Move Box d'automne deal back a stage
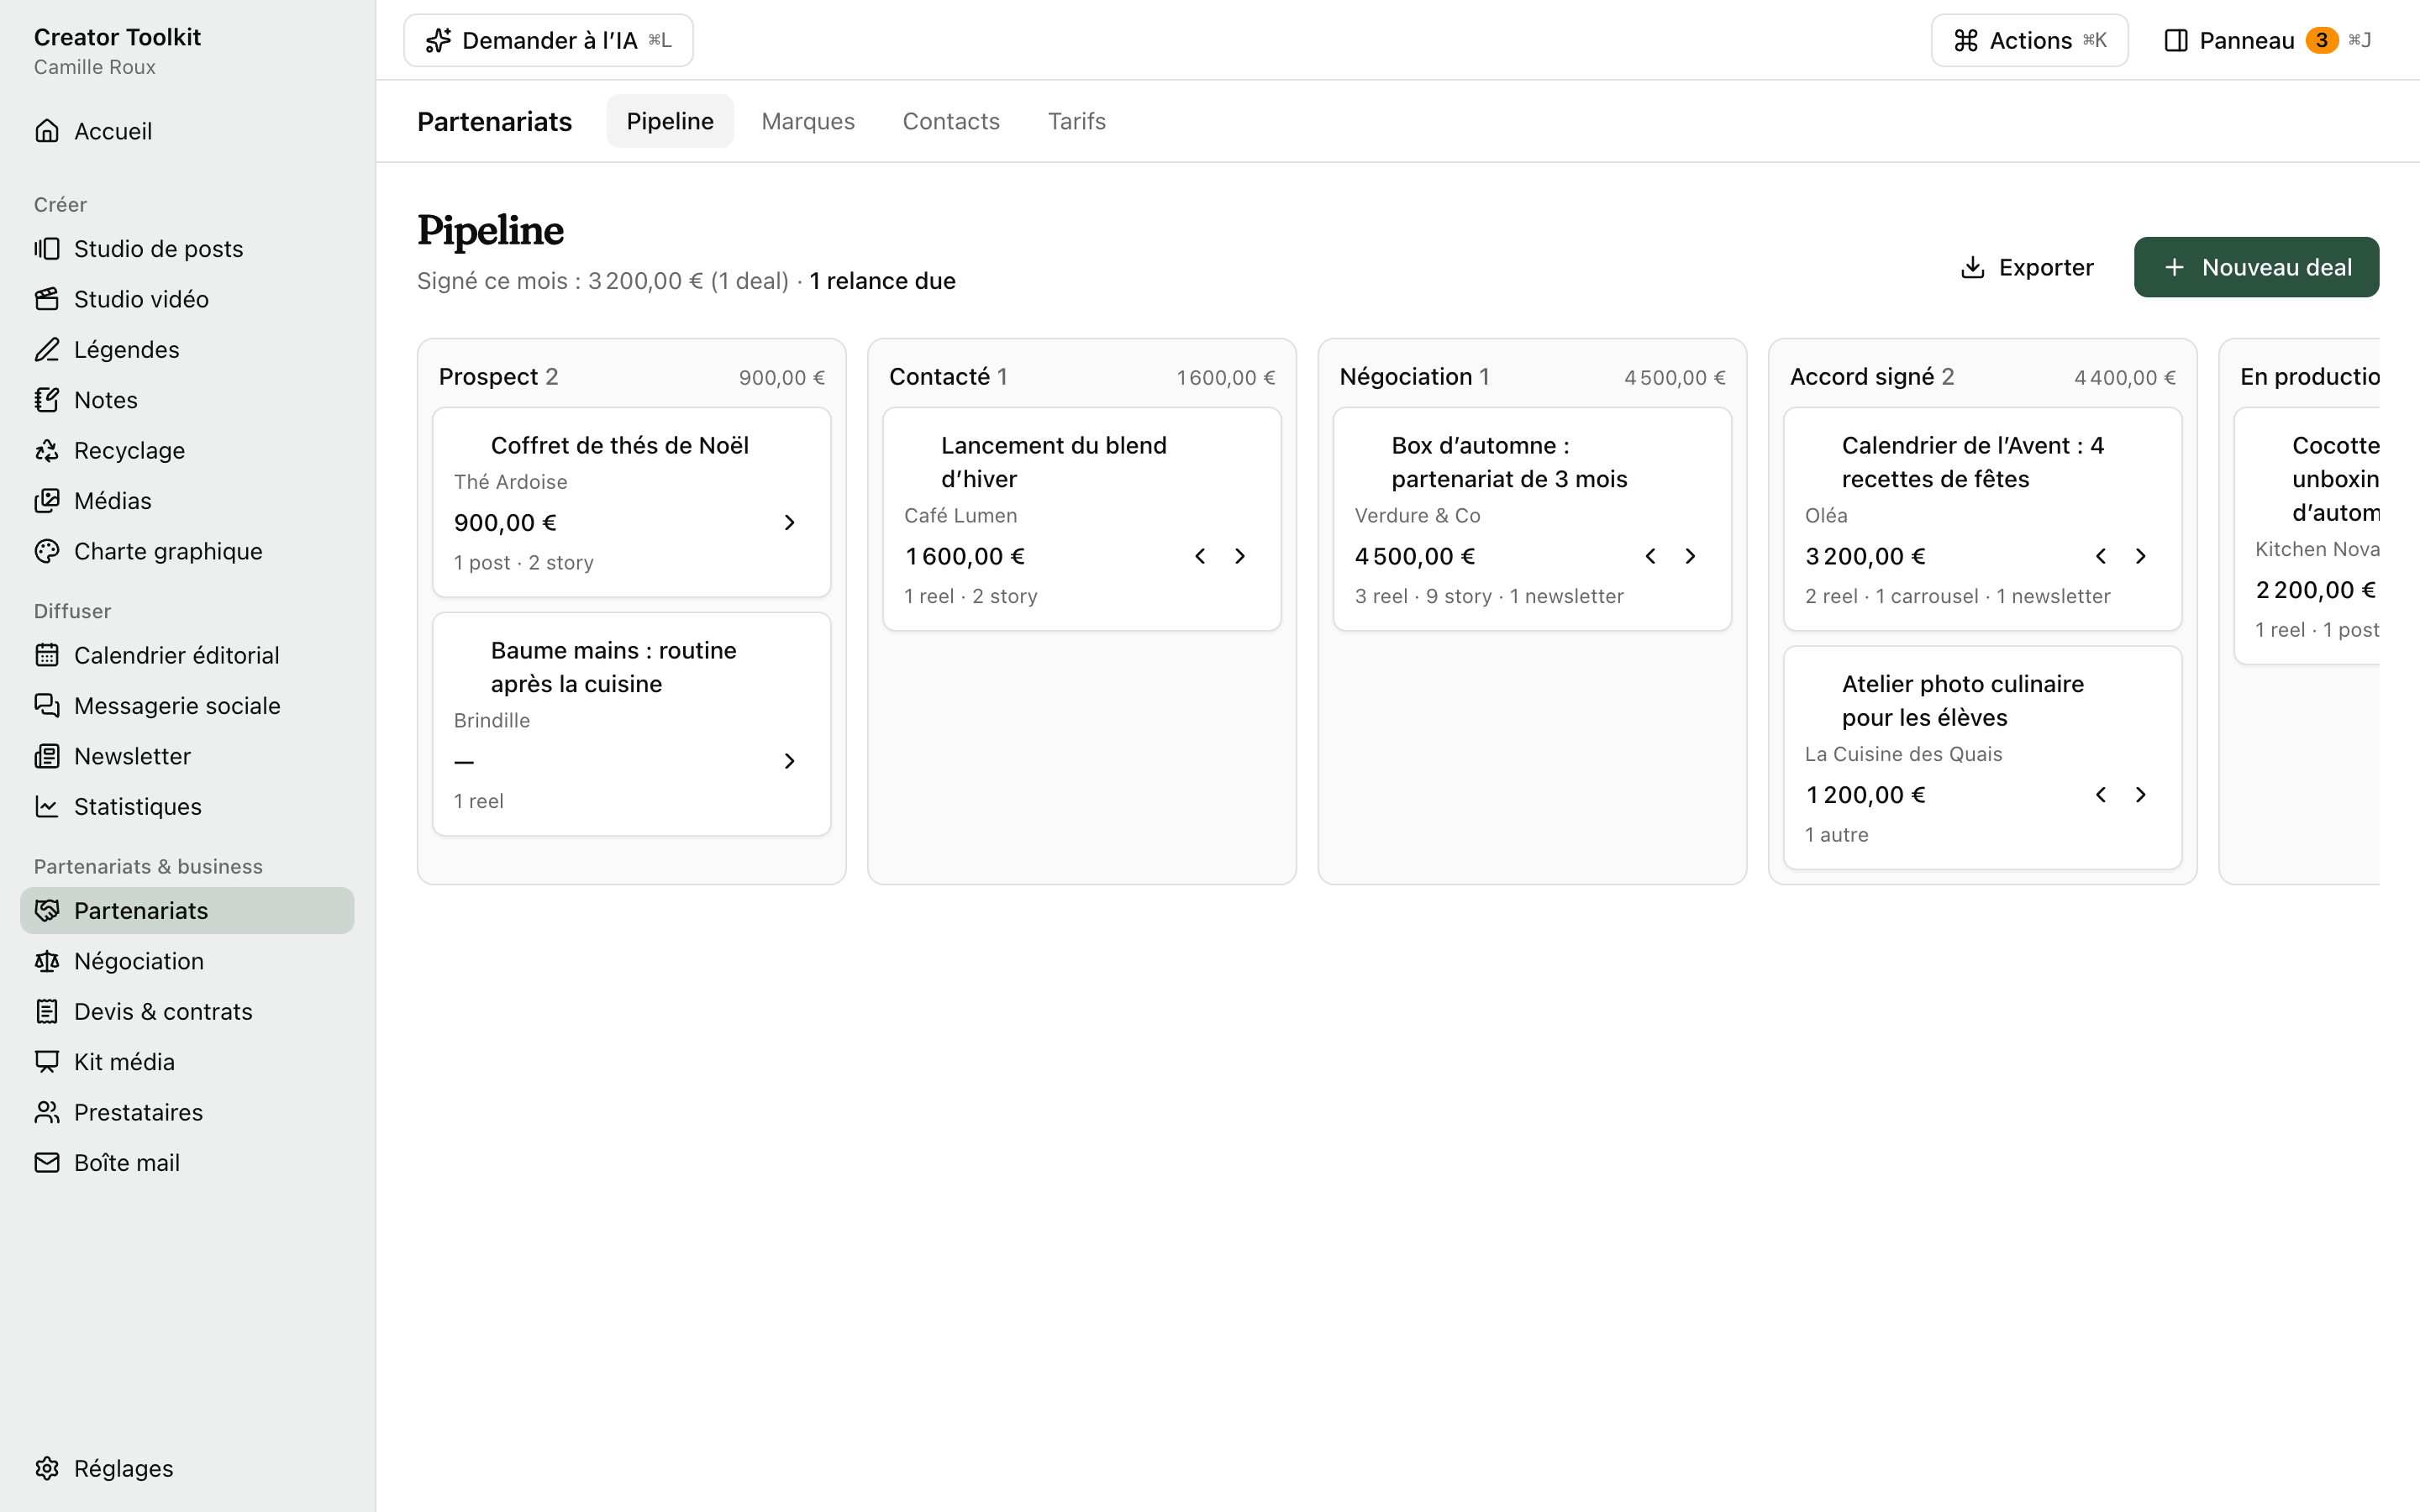This screenshot has height=1512, width=2420. (x=1650, y=556)
